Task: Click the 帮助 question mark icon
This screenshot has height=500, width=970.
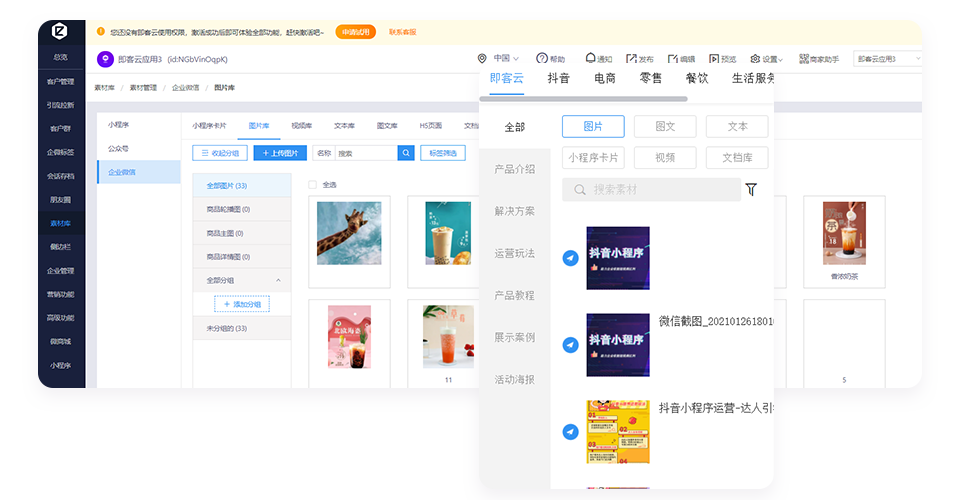Action: click(x=542, y=59)
